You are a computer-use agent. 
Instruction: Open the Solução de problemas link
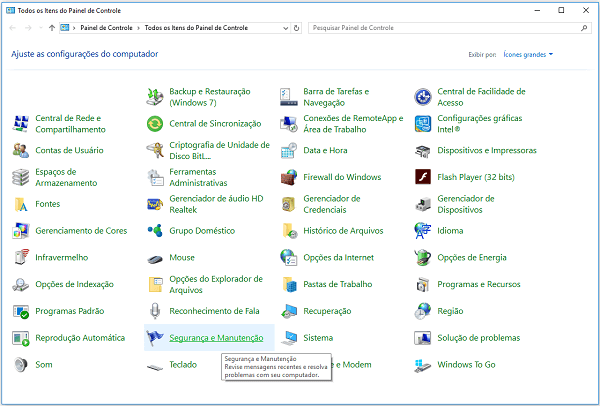pos(478,338)
